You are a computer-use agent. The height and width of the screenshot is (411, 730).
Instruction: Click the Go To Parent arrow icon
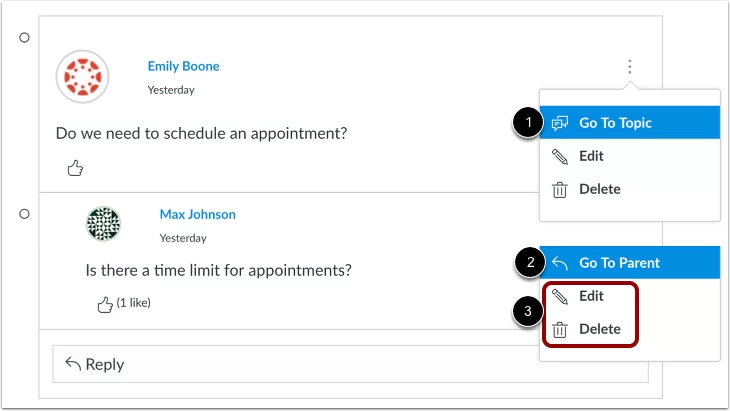coord(560,263)
